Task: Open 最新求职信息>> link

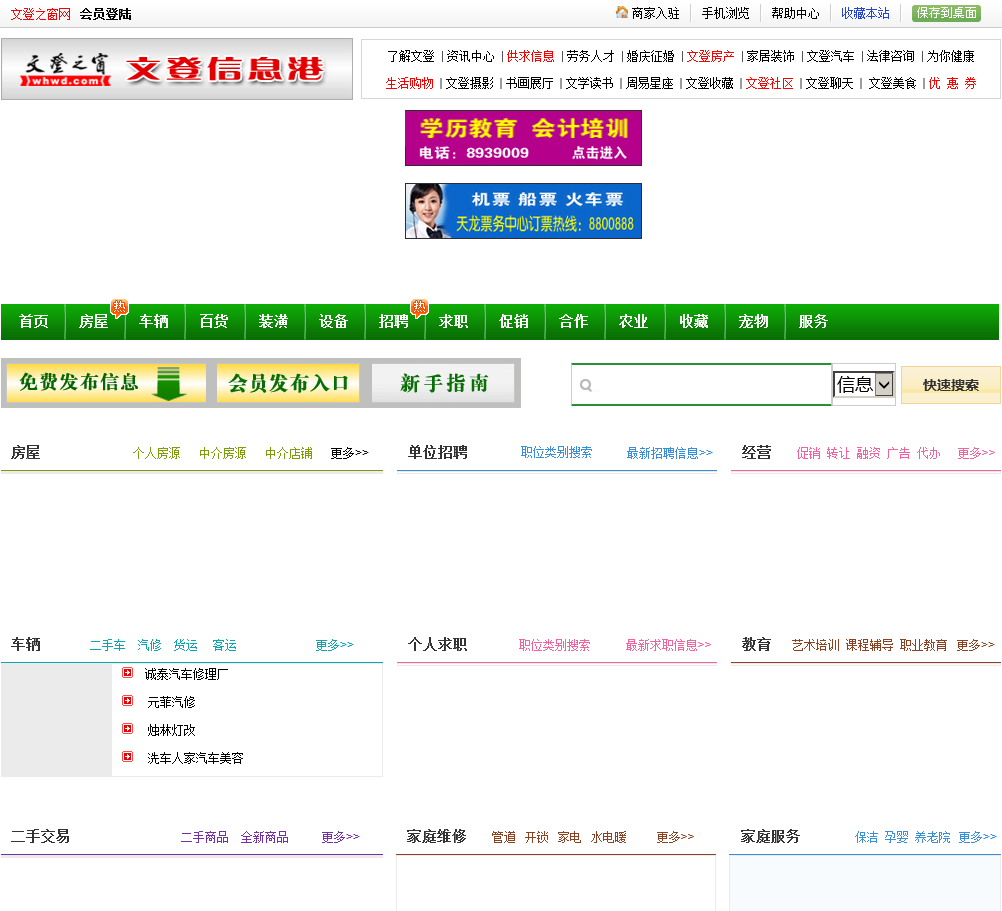Action: click(x=668, y=645)
